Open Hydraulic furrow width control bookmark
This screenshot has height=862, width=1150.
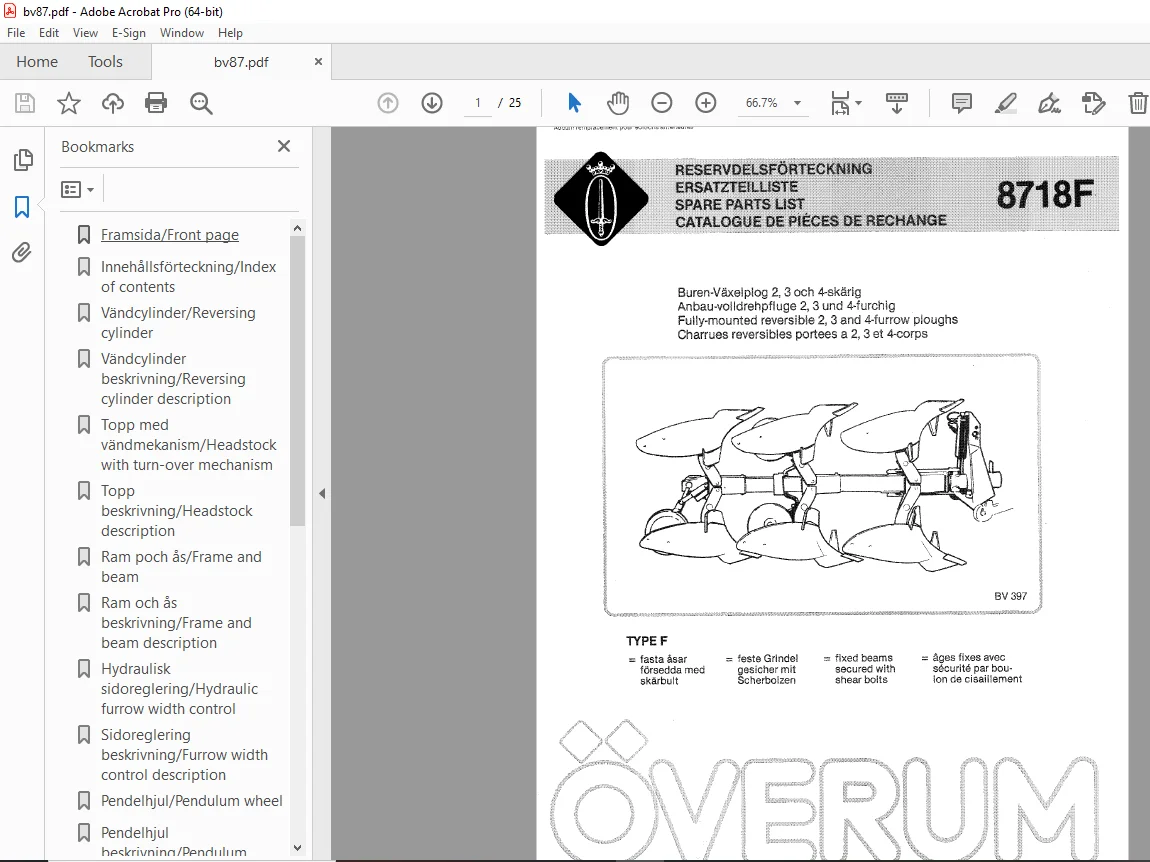coord(180,689)
